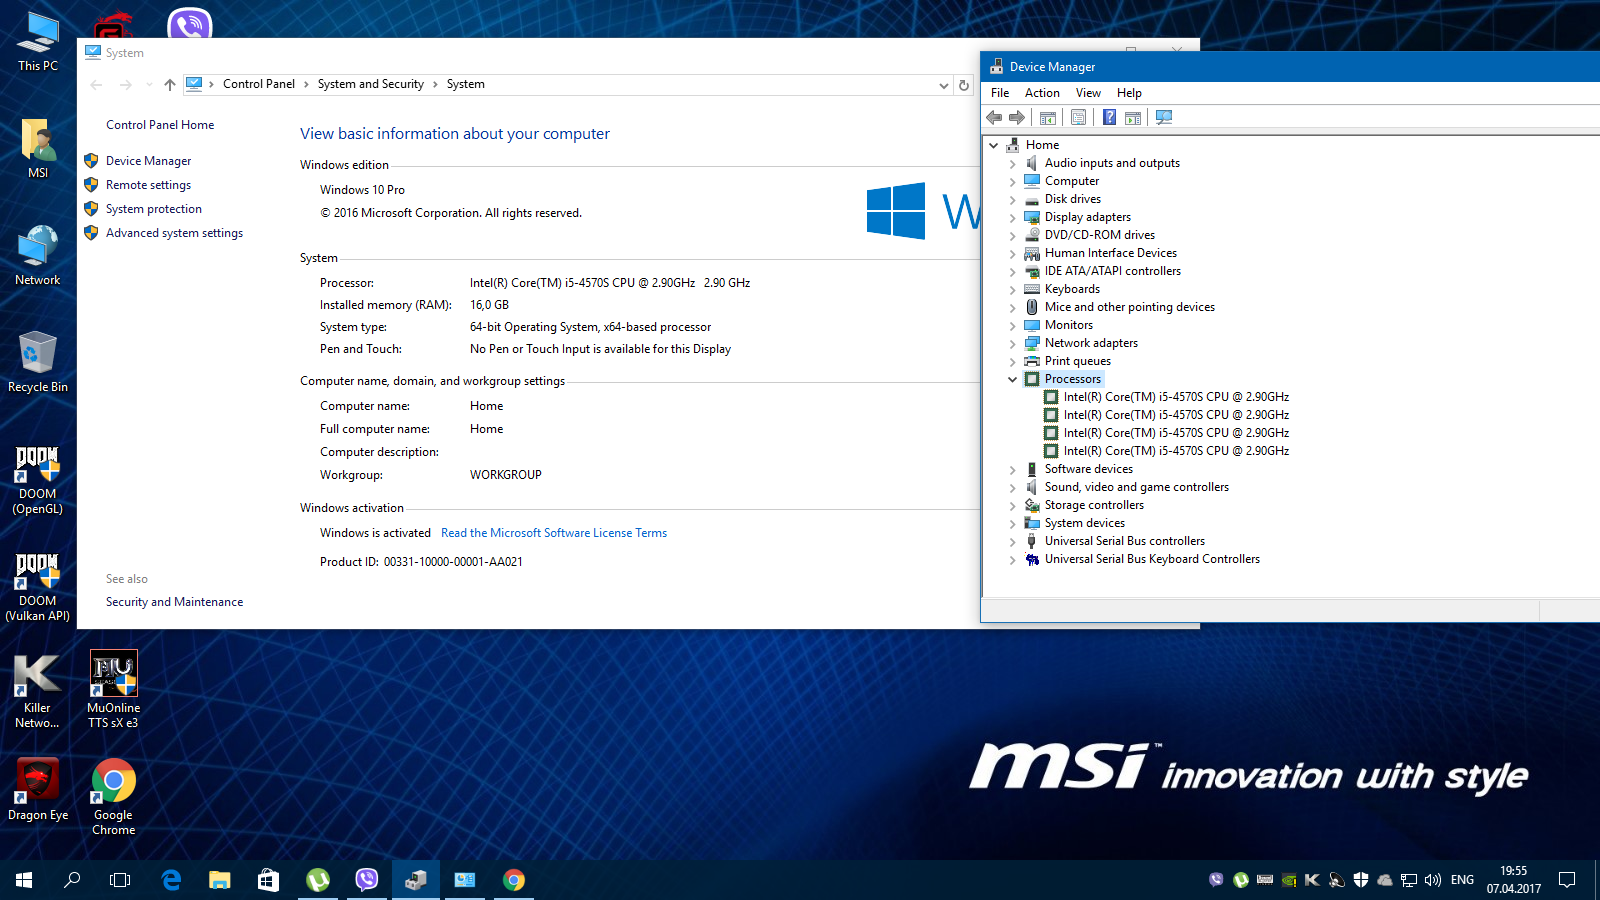Open the View menu in Device Manager
This screenshot has height=900, width=1600.
coord(1088,93)
